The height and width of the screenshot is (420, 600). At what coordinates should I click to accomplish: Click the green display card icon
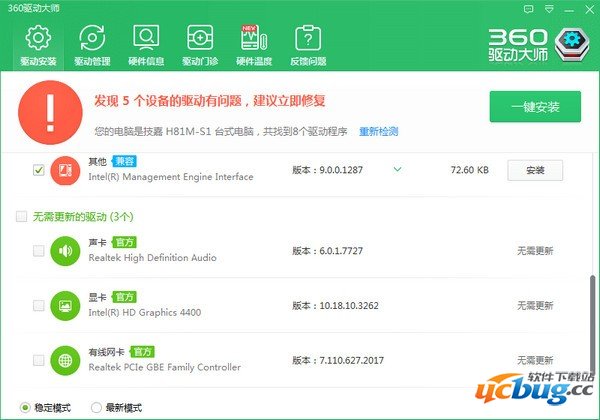[x=65, y=306]
